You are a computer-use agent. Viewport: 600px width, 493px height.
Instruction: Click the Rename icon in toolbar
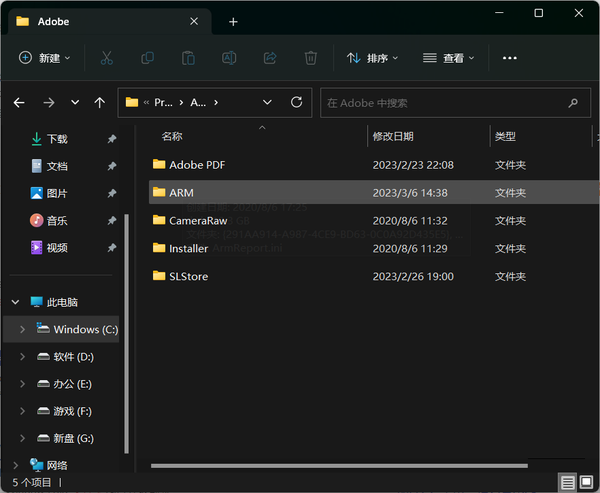click(229, 58)
